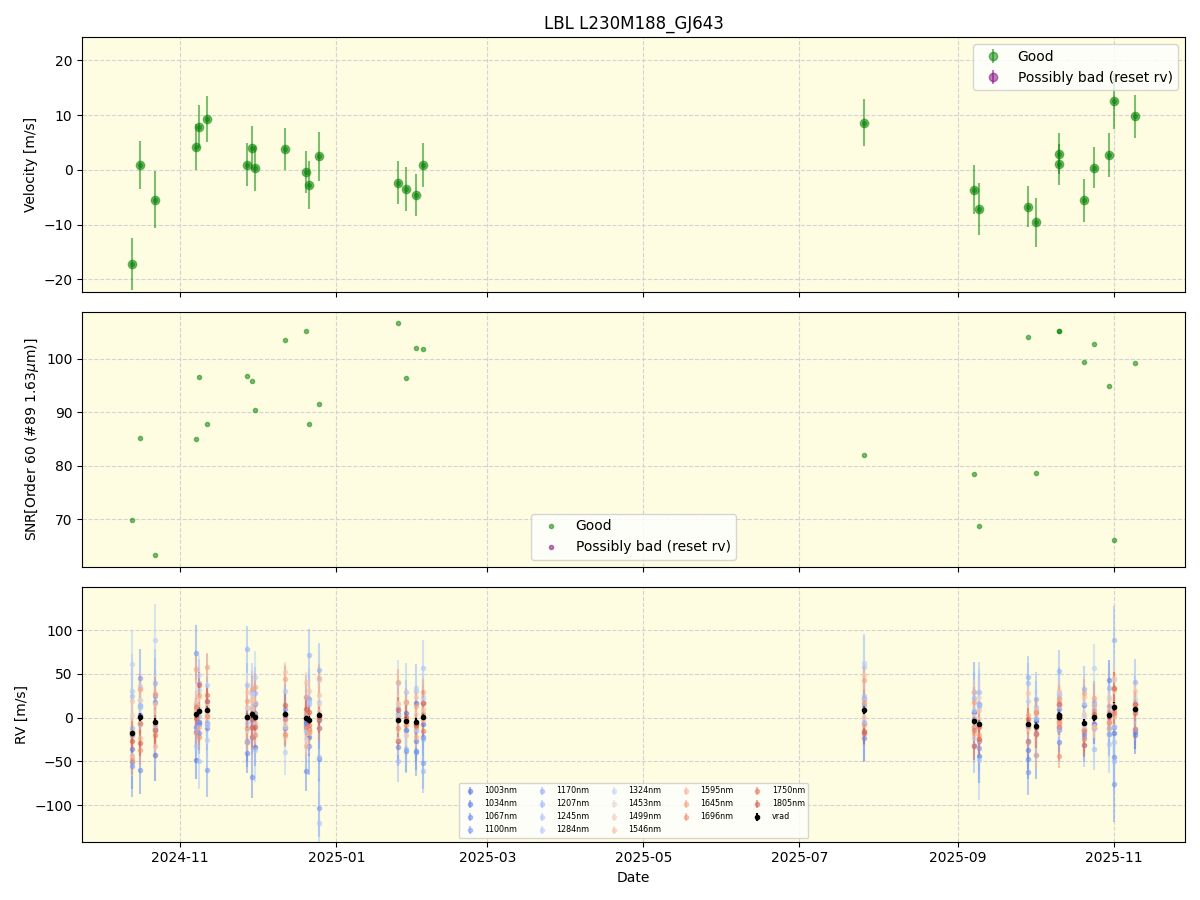Image resolution: width=1200 pixels, height=900 pixels.
Task: Click the 50 tick on RV axis
Action: coord(65,675)
